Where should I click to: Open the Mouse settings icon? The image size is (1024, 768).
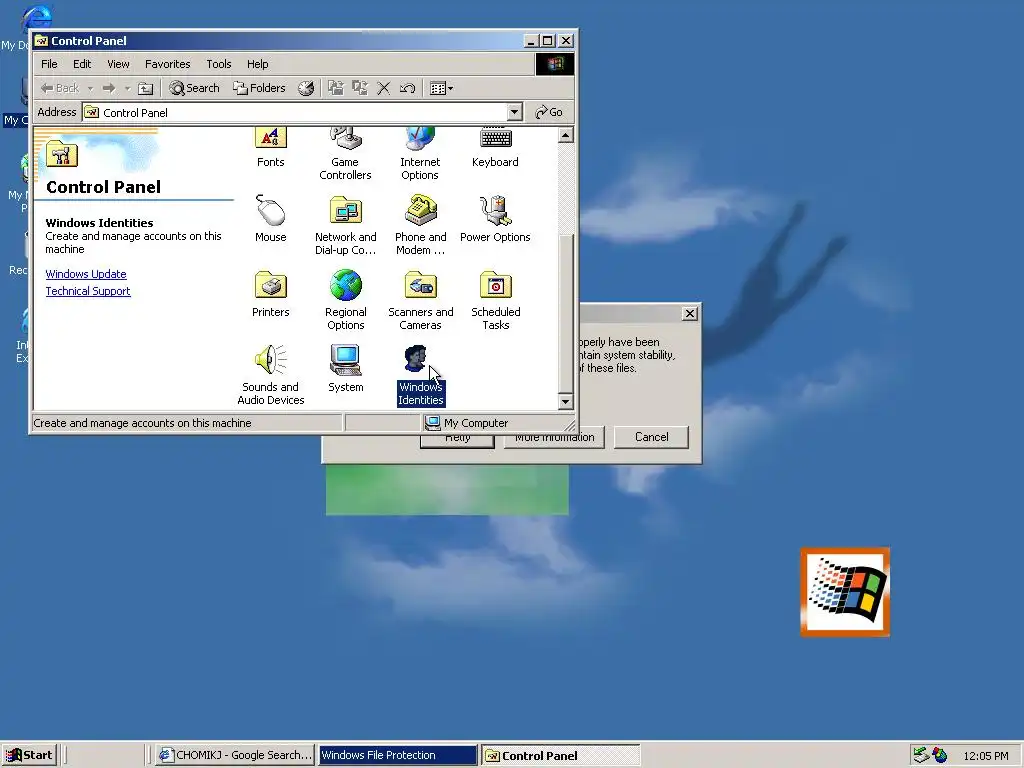coord(270,219)
